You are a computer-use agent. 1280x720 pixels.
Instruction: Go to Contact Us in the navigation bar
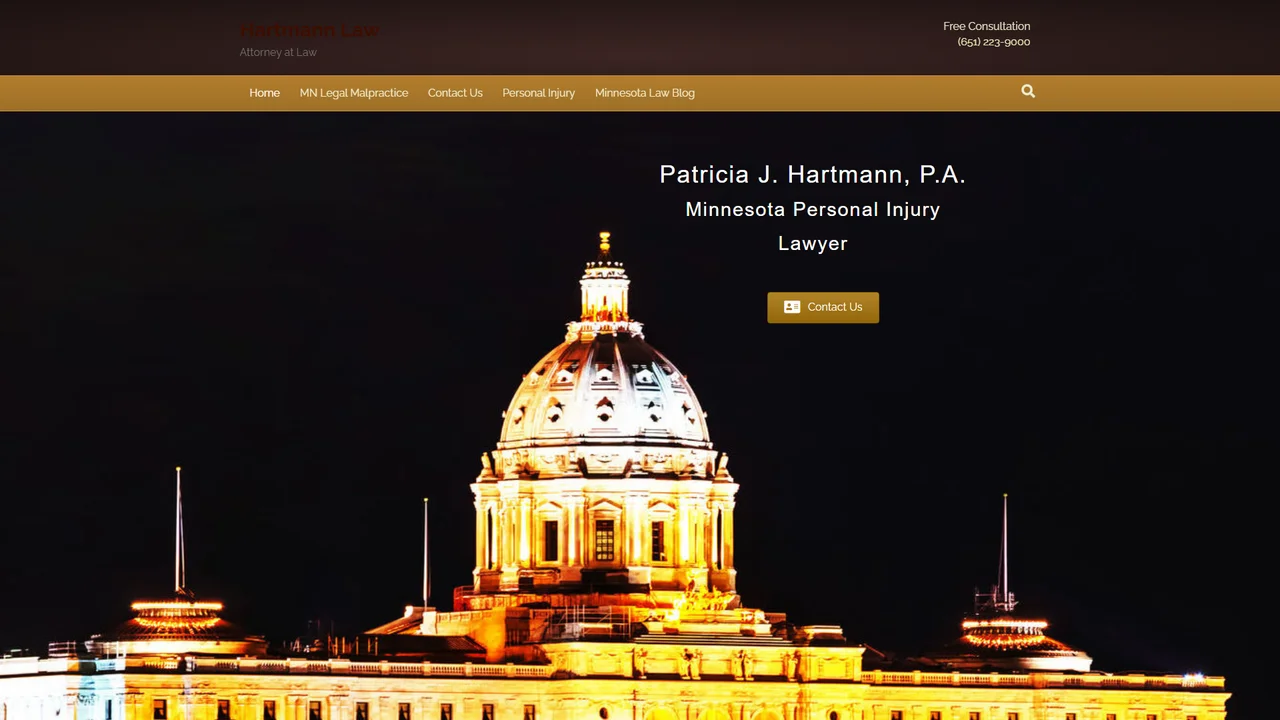(455, 93)
